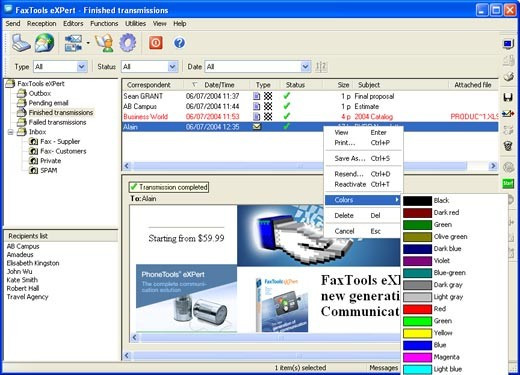
Task: Choose View in the context menu
Action: tap(362, 132)
